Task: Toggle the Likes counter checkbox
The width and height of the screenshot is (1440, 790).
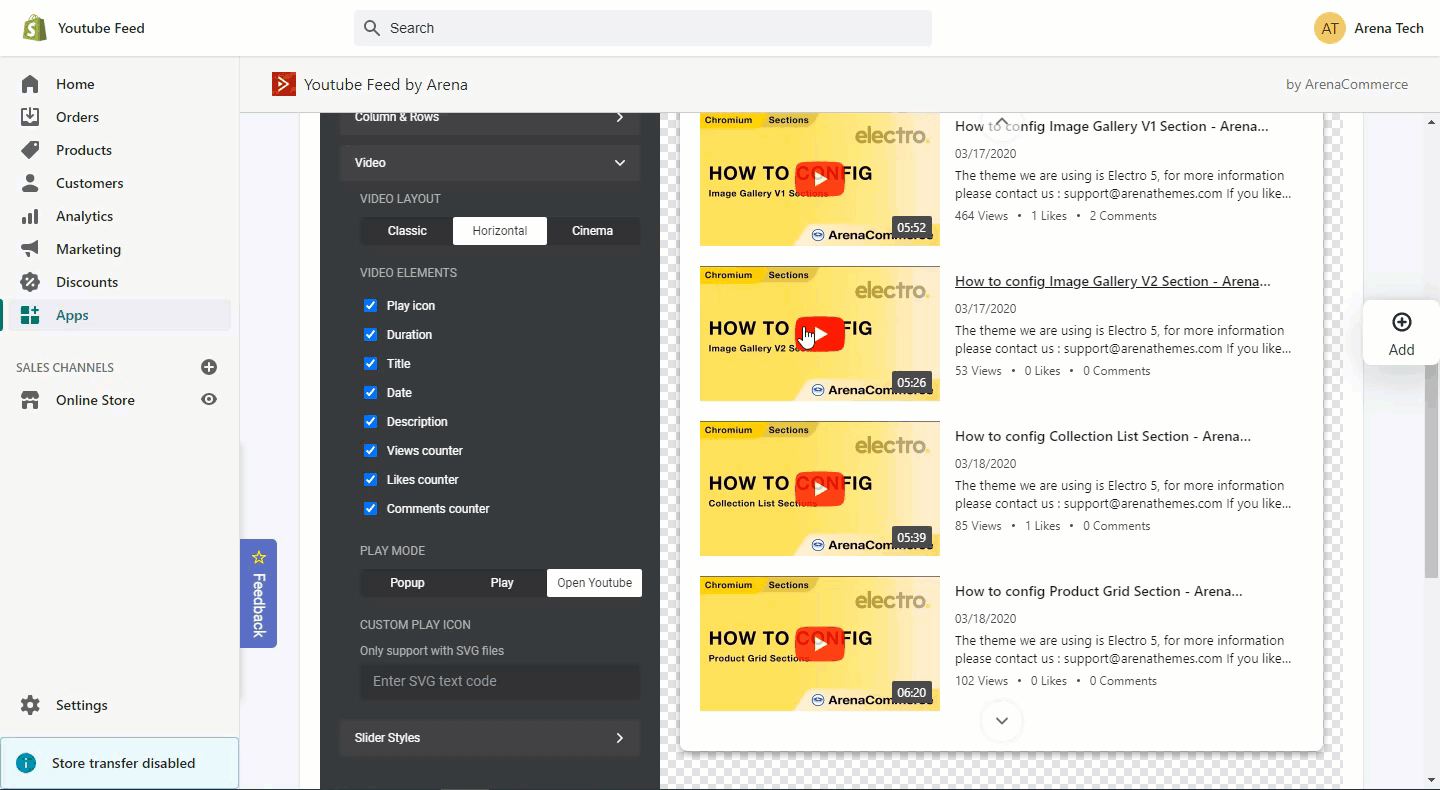Action: click(370, 479)
